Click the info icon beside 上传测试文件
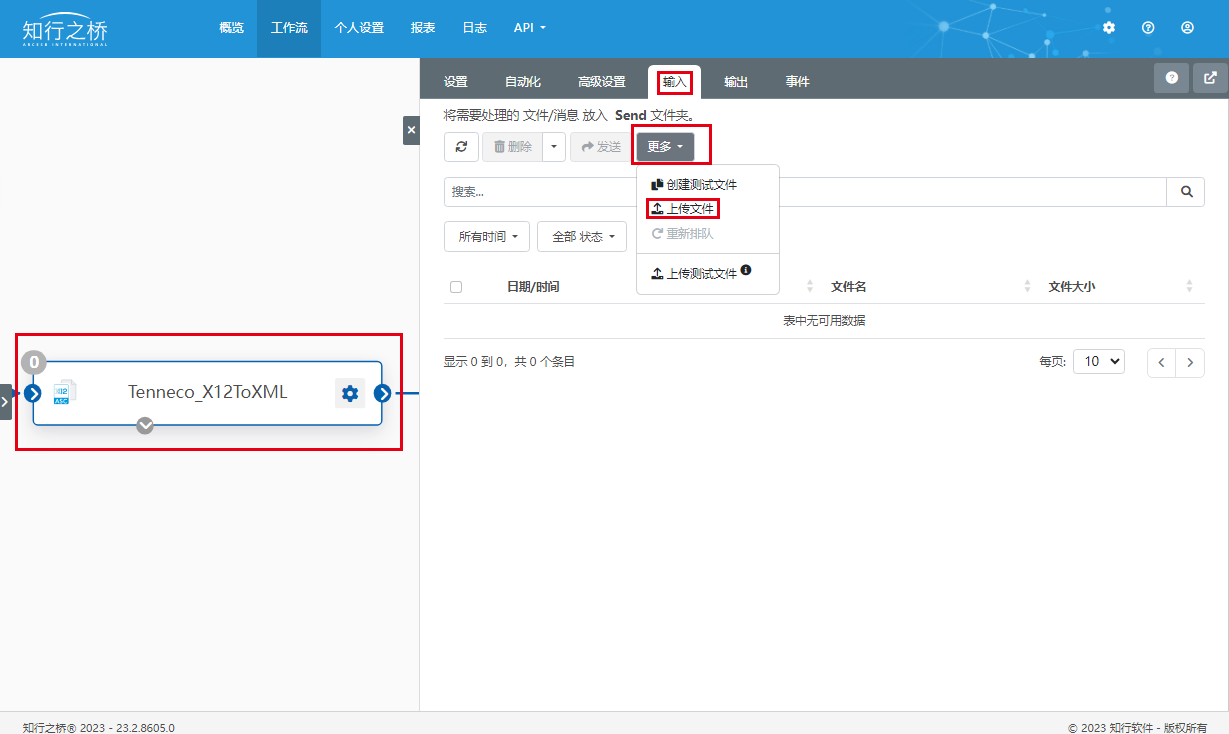 (746, 270)
